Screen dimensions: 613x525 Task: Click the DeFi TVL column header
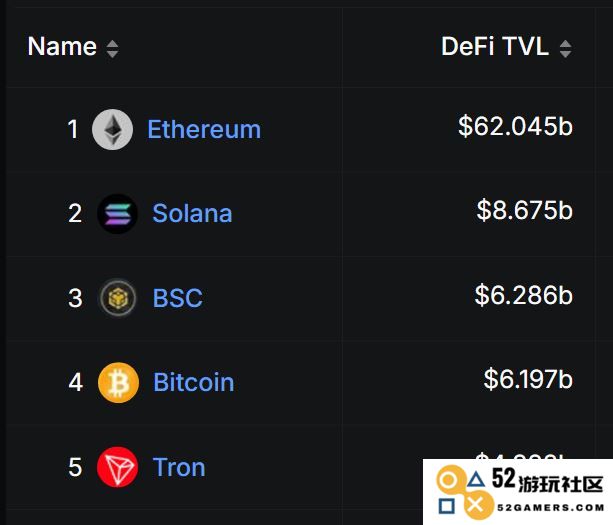click(x=495, y=47)
